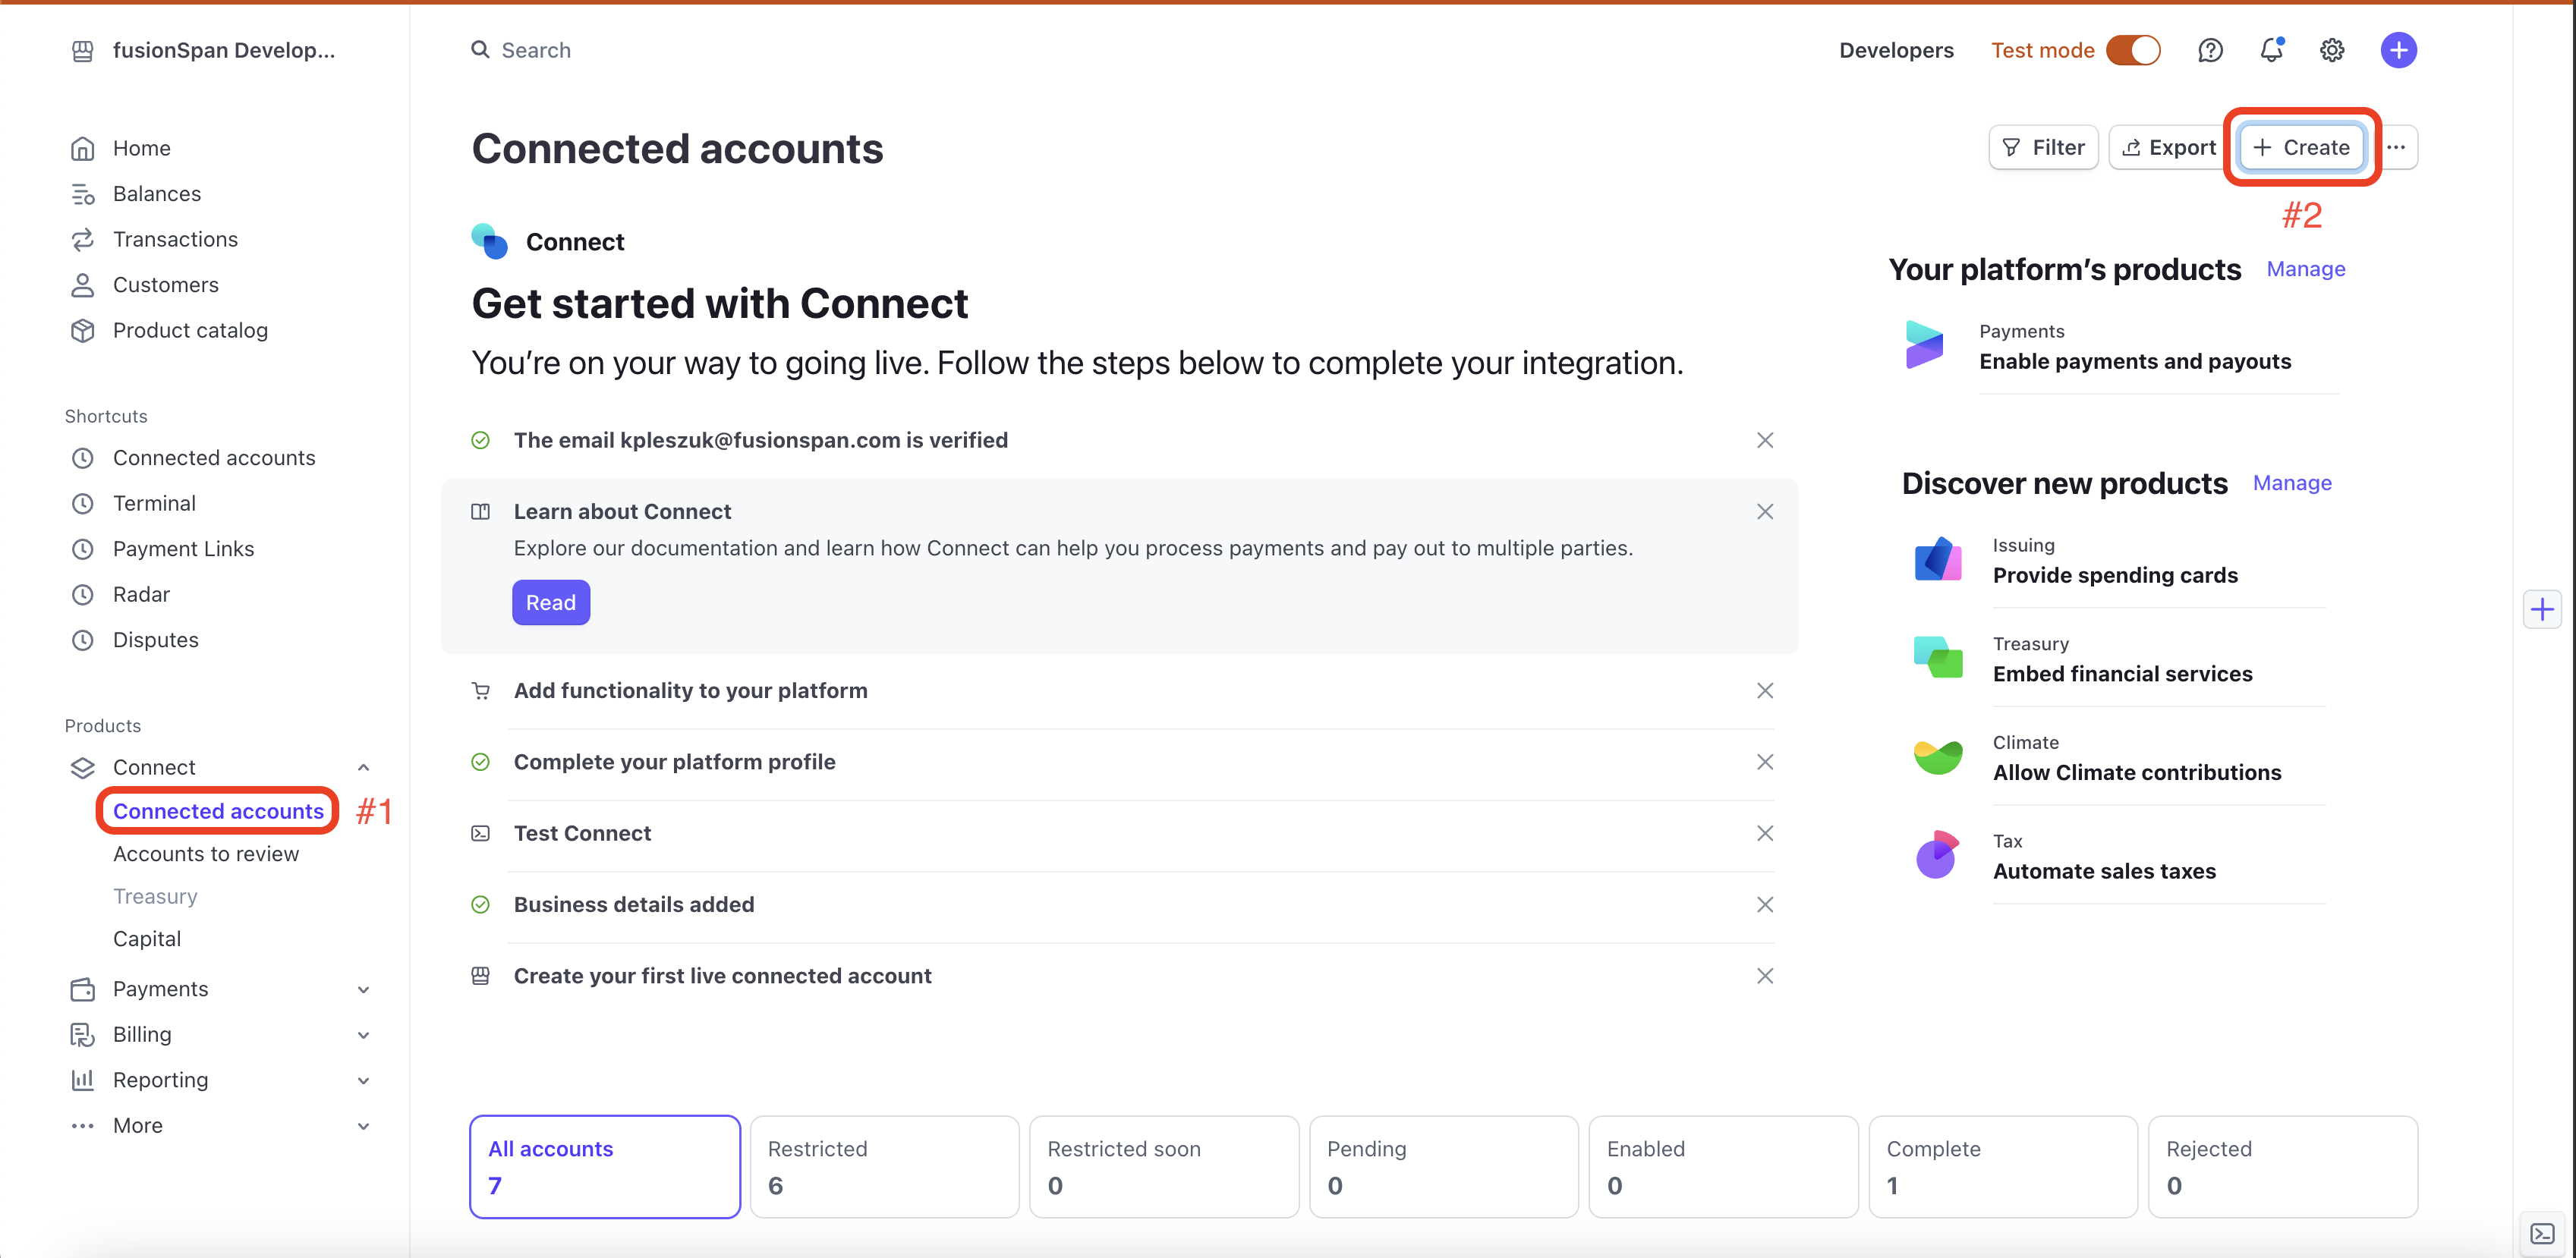Click the plus icon on right edge panel
The image size is (2576, 1258).
tap(2542, 609)
